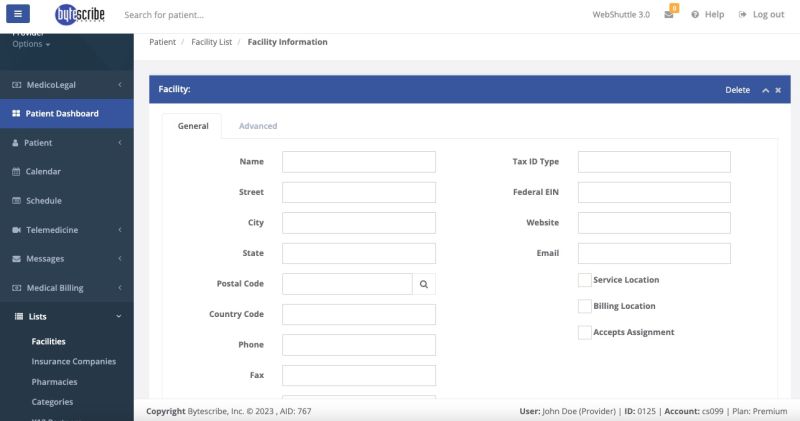
Task: Close the Facility panel with the X icon
Action: point(778,90)
